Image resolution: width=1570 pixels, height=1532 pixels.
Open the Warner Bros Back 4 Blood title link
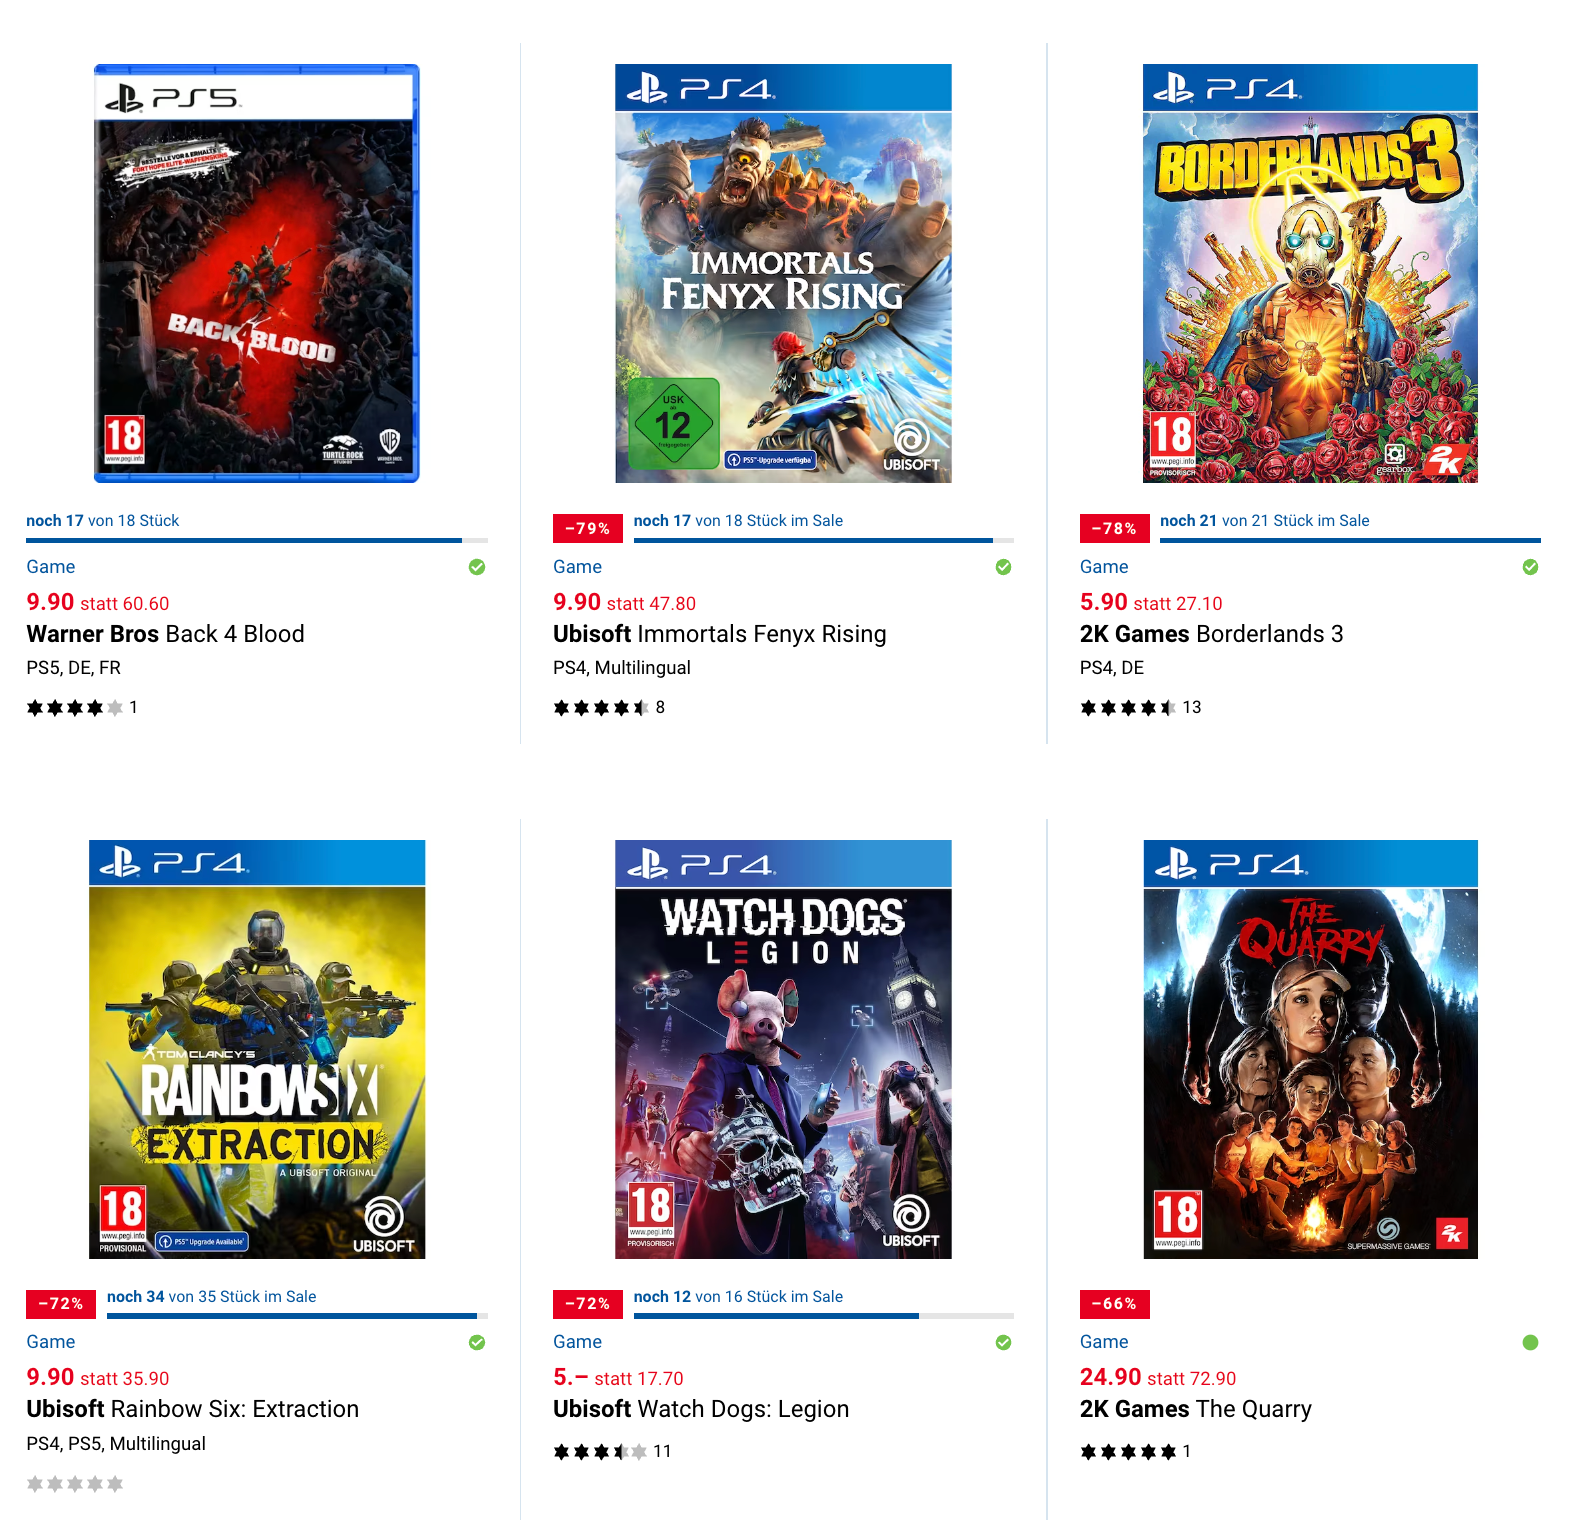tap(166, 634)
